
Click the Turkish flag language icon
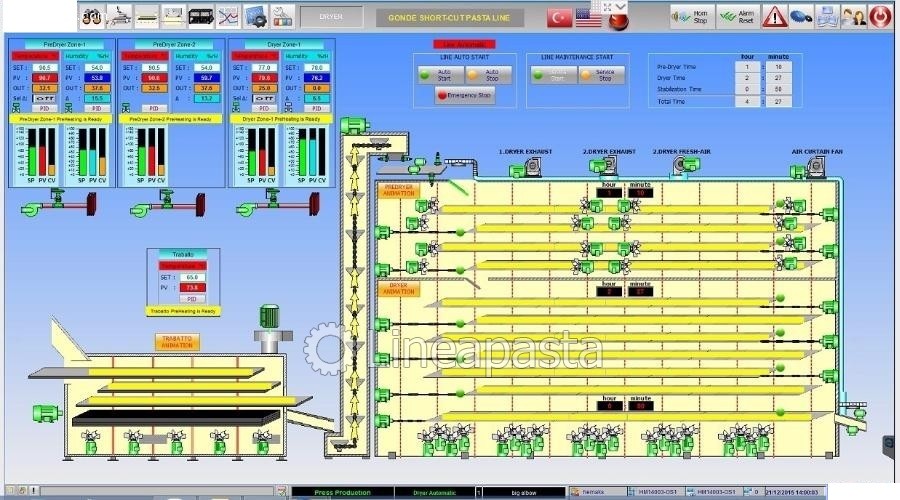[x=559, y=17]
